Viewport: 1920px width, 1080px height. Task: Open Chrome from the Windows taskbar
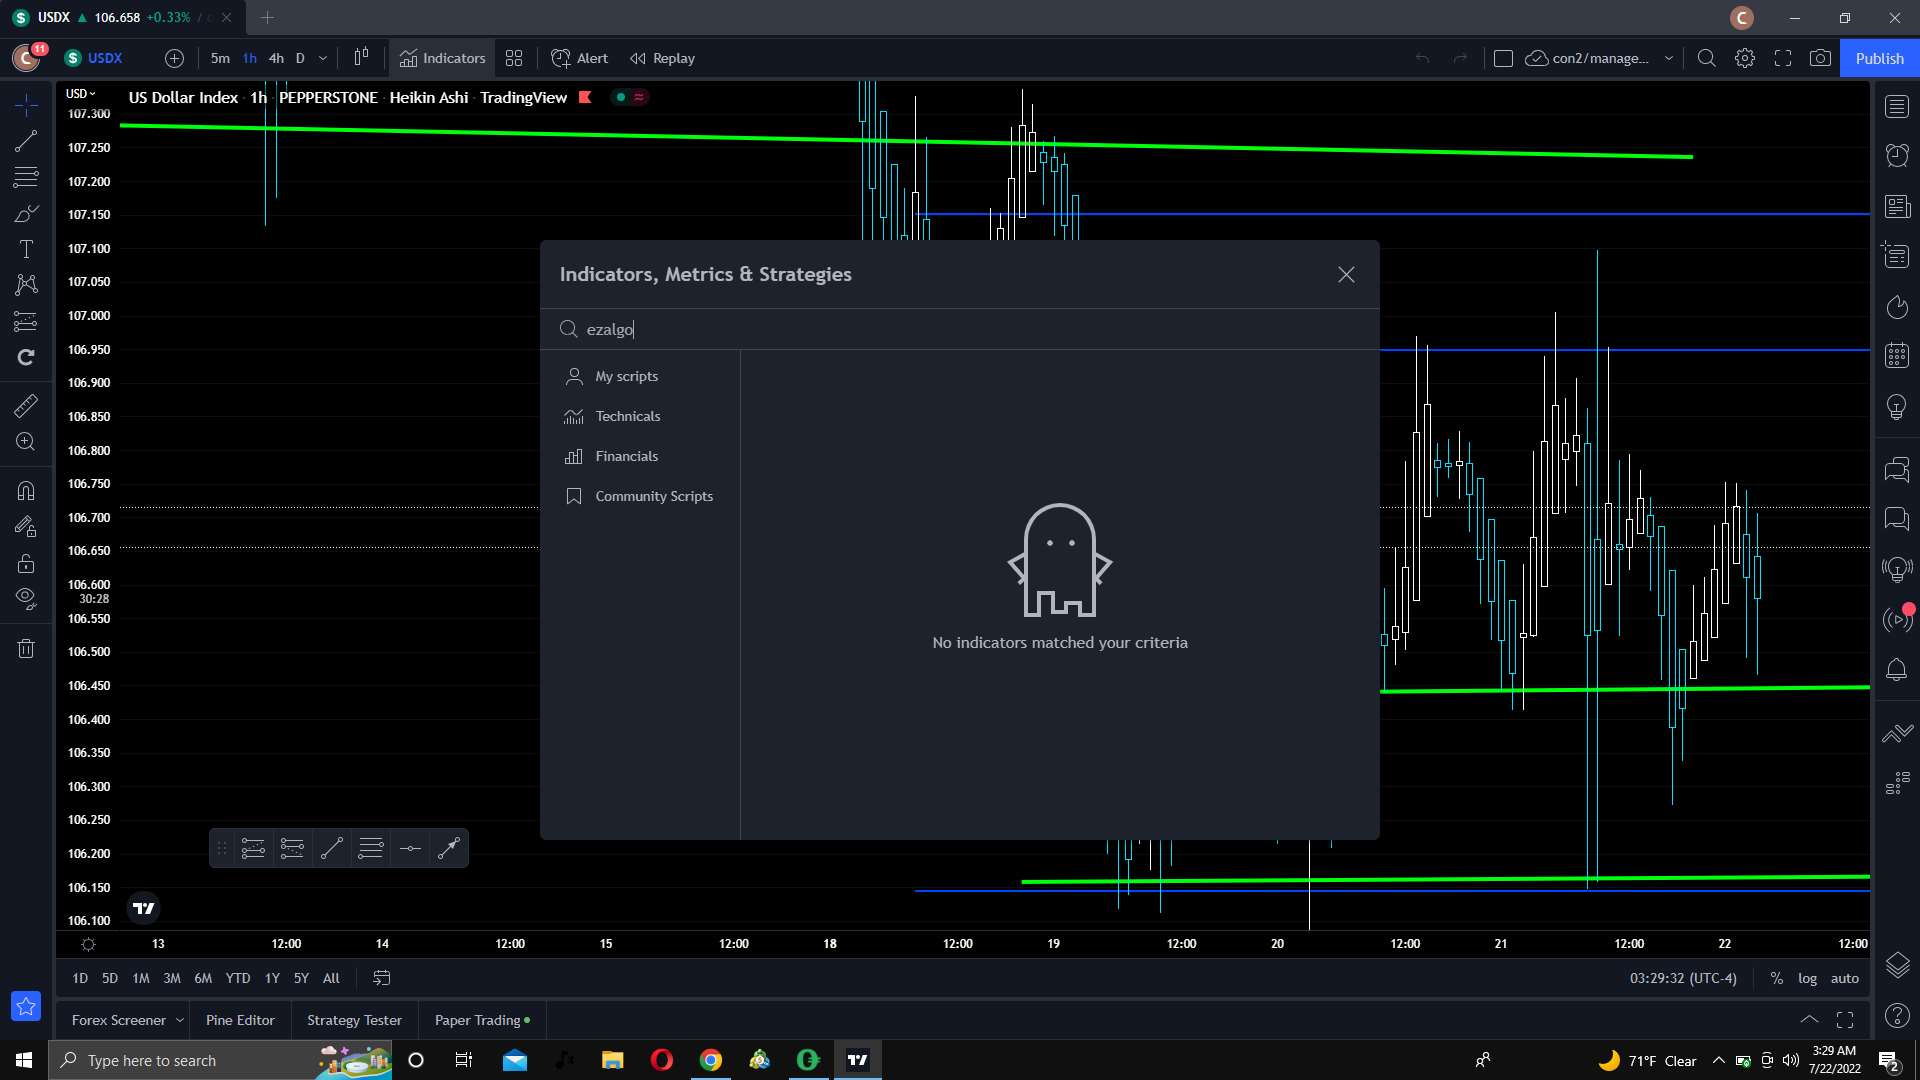click(711, 1060)
